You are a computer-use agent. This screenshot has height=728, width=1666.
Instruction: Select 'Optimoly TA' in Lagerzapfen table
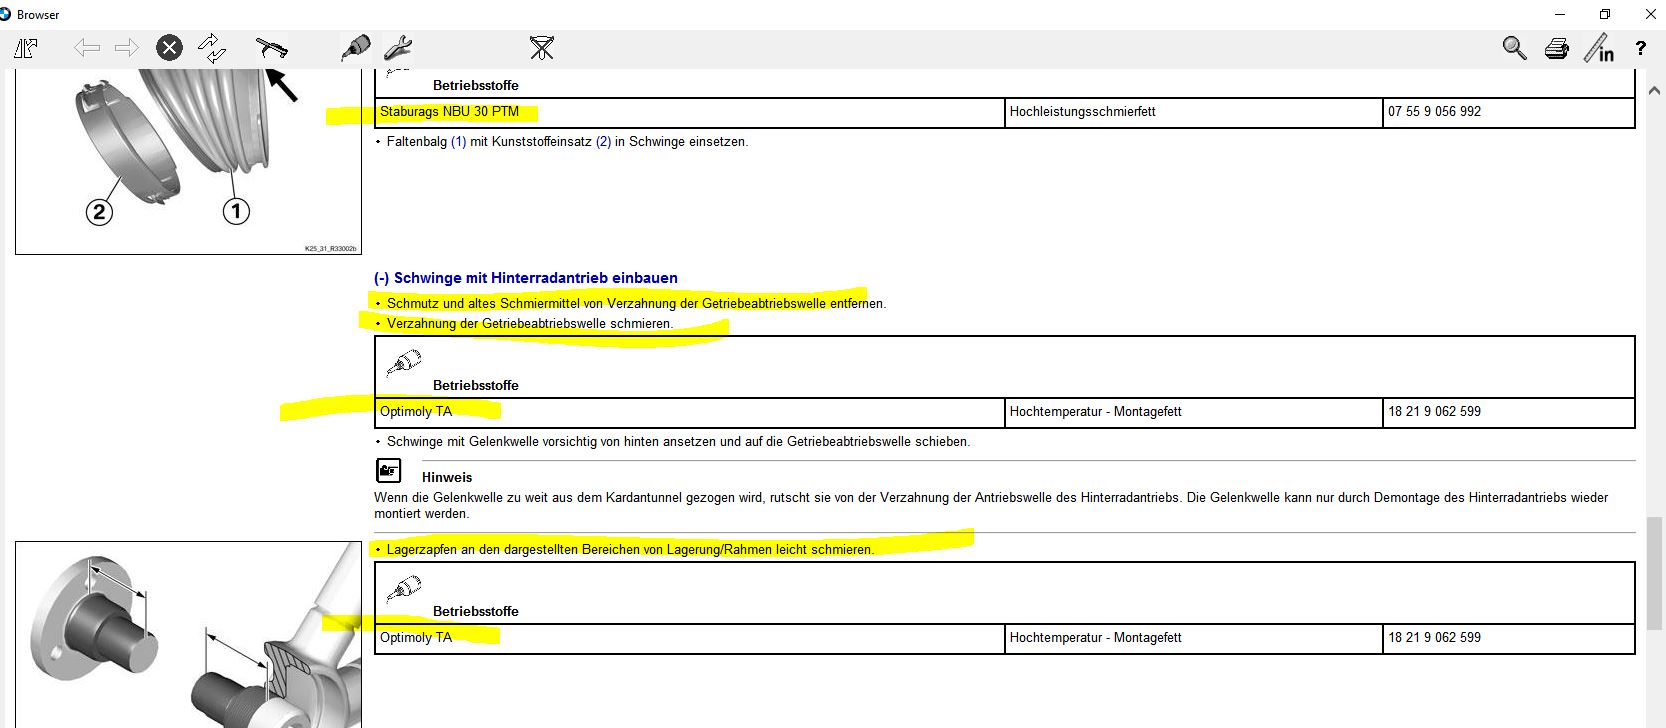click(416, 638)
